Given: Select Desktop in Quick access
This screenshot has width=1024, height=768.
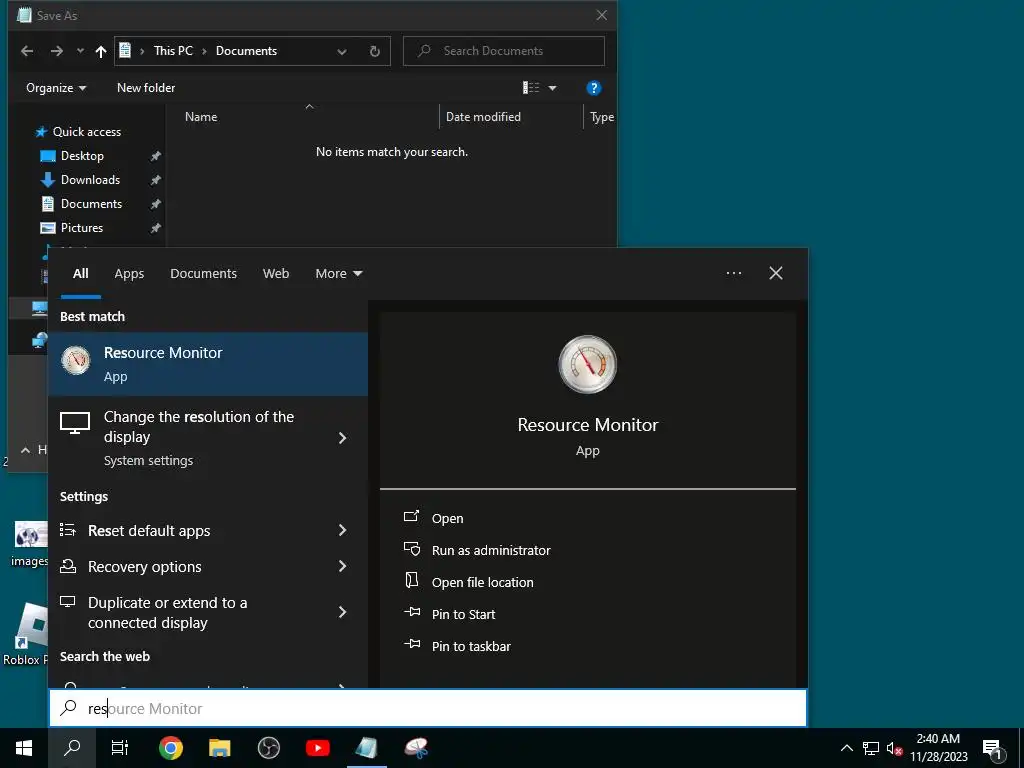Looking at the screenshot, I should (x=82, y=156).
